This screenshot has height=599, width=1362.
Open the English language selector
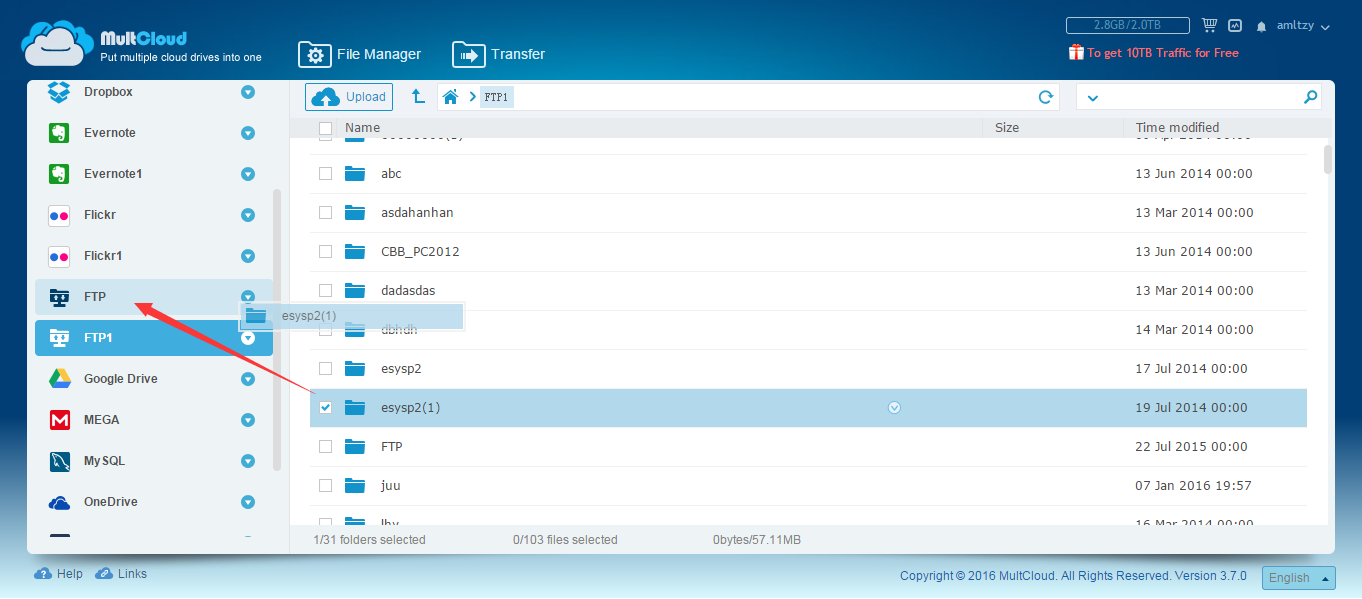coord(1299,578)
